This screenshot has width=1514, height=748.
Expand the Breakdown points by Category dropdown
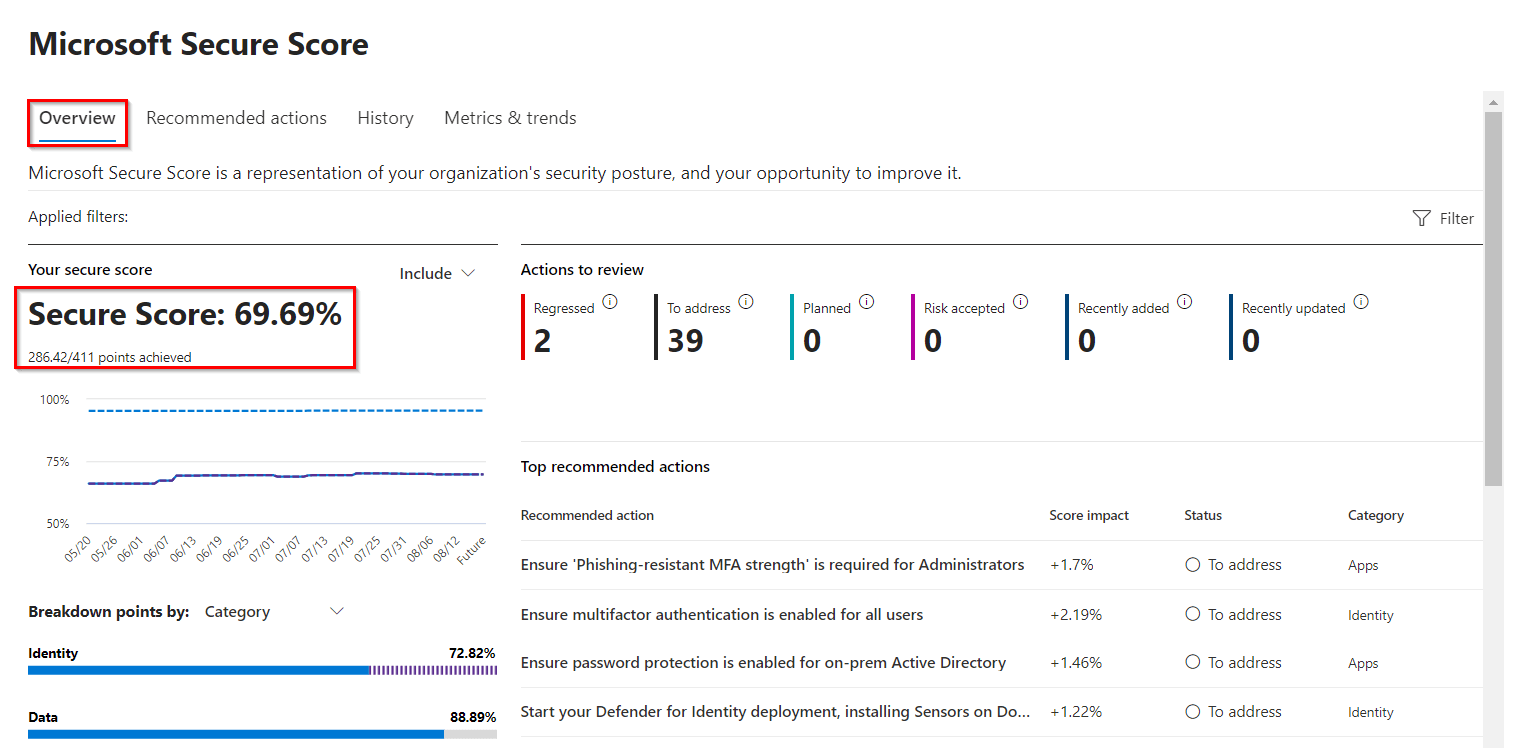coord(275,611)
